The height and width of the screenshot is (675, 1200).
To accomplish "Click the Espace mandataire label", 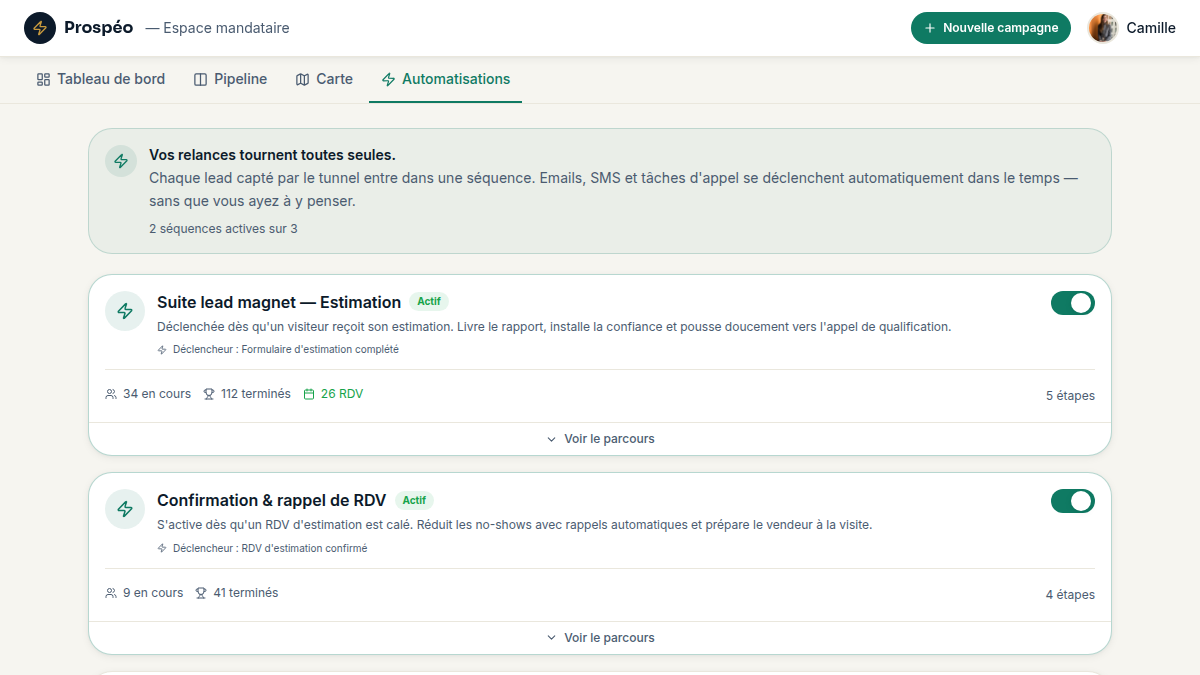I will (217, 28).
